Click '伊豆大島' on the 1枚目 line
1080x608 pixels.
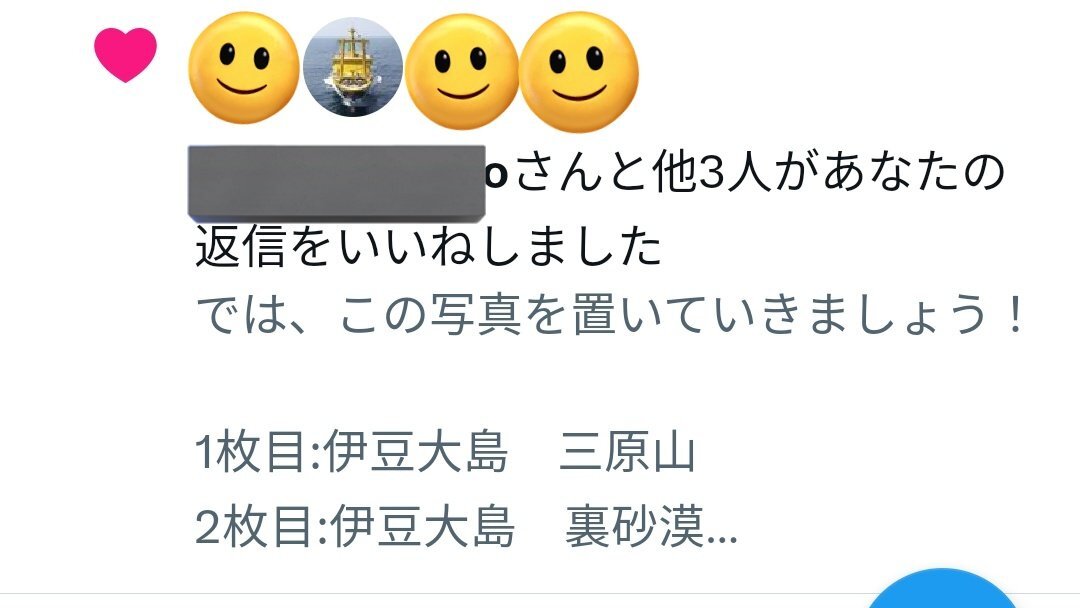416,452
